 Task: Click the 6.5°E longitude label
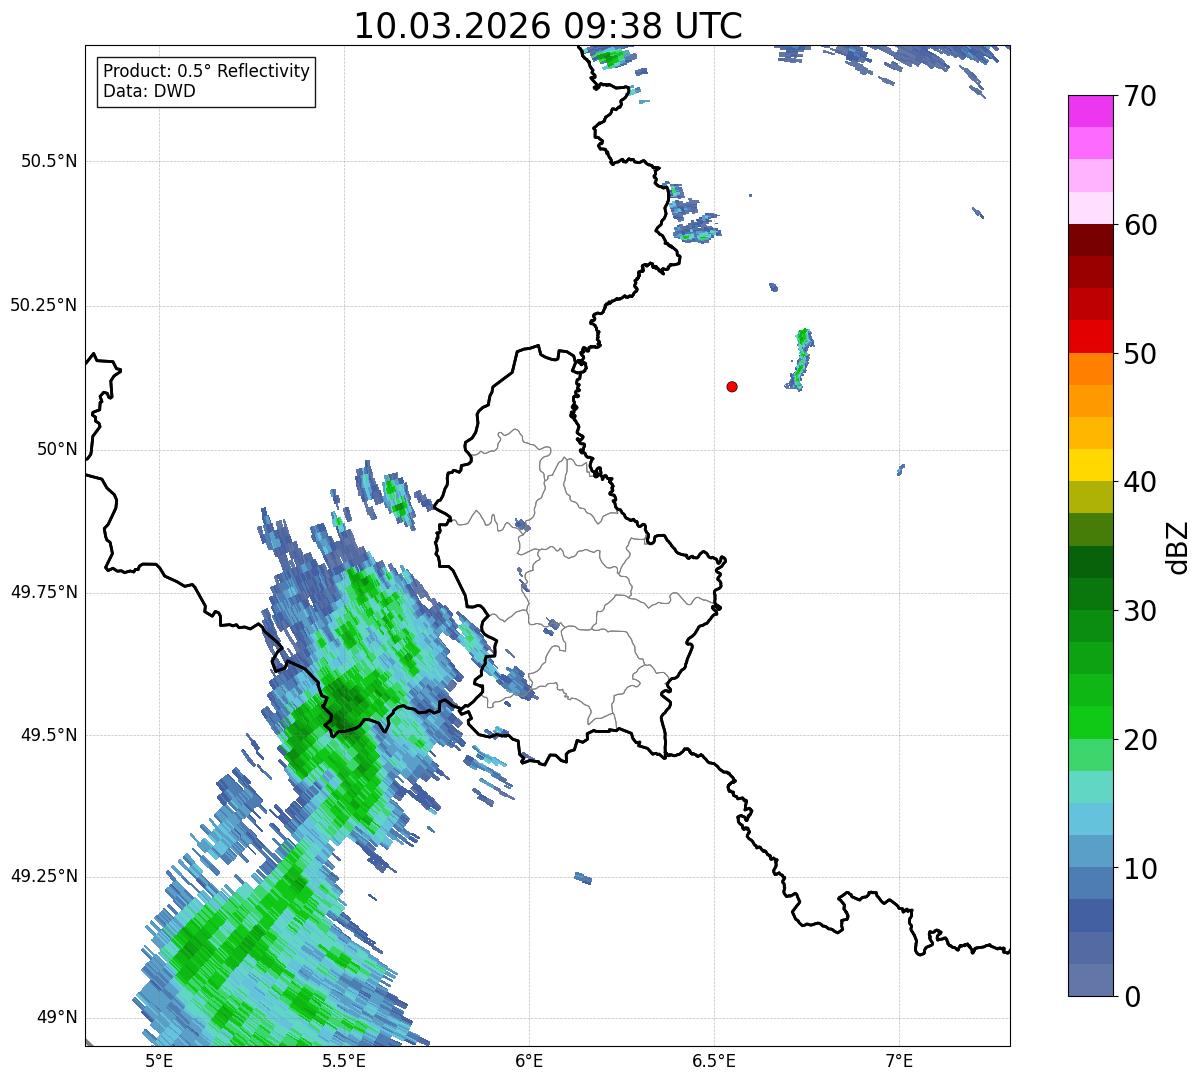click(x=714, y=1060)
